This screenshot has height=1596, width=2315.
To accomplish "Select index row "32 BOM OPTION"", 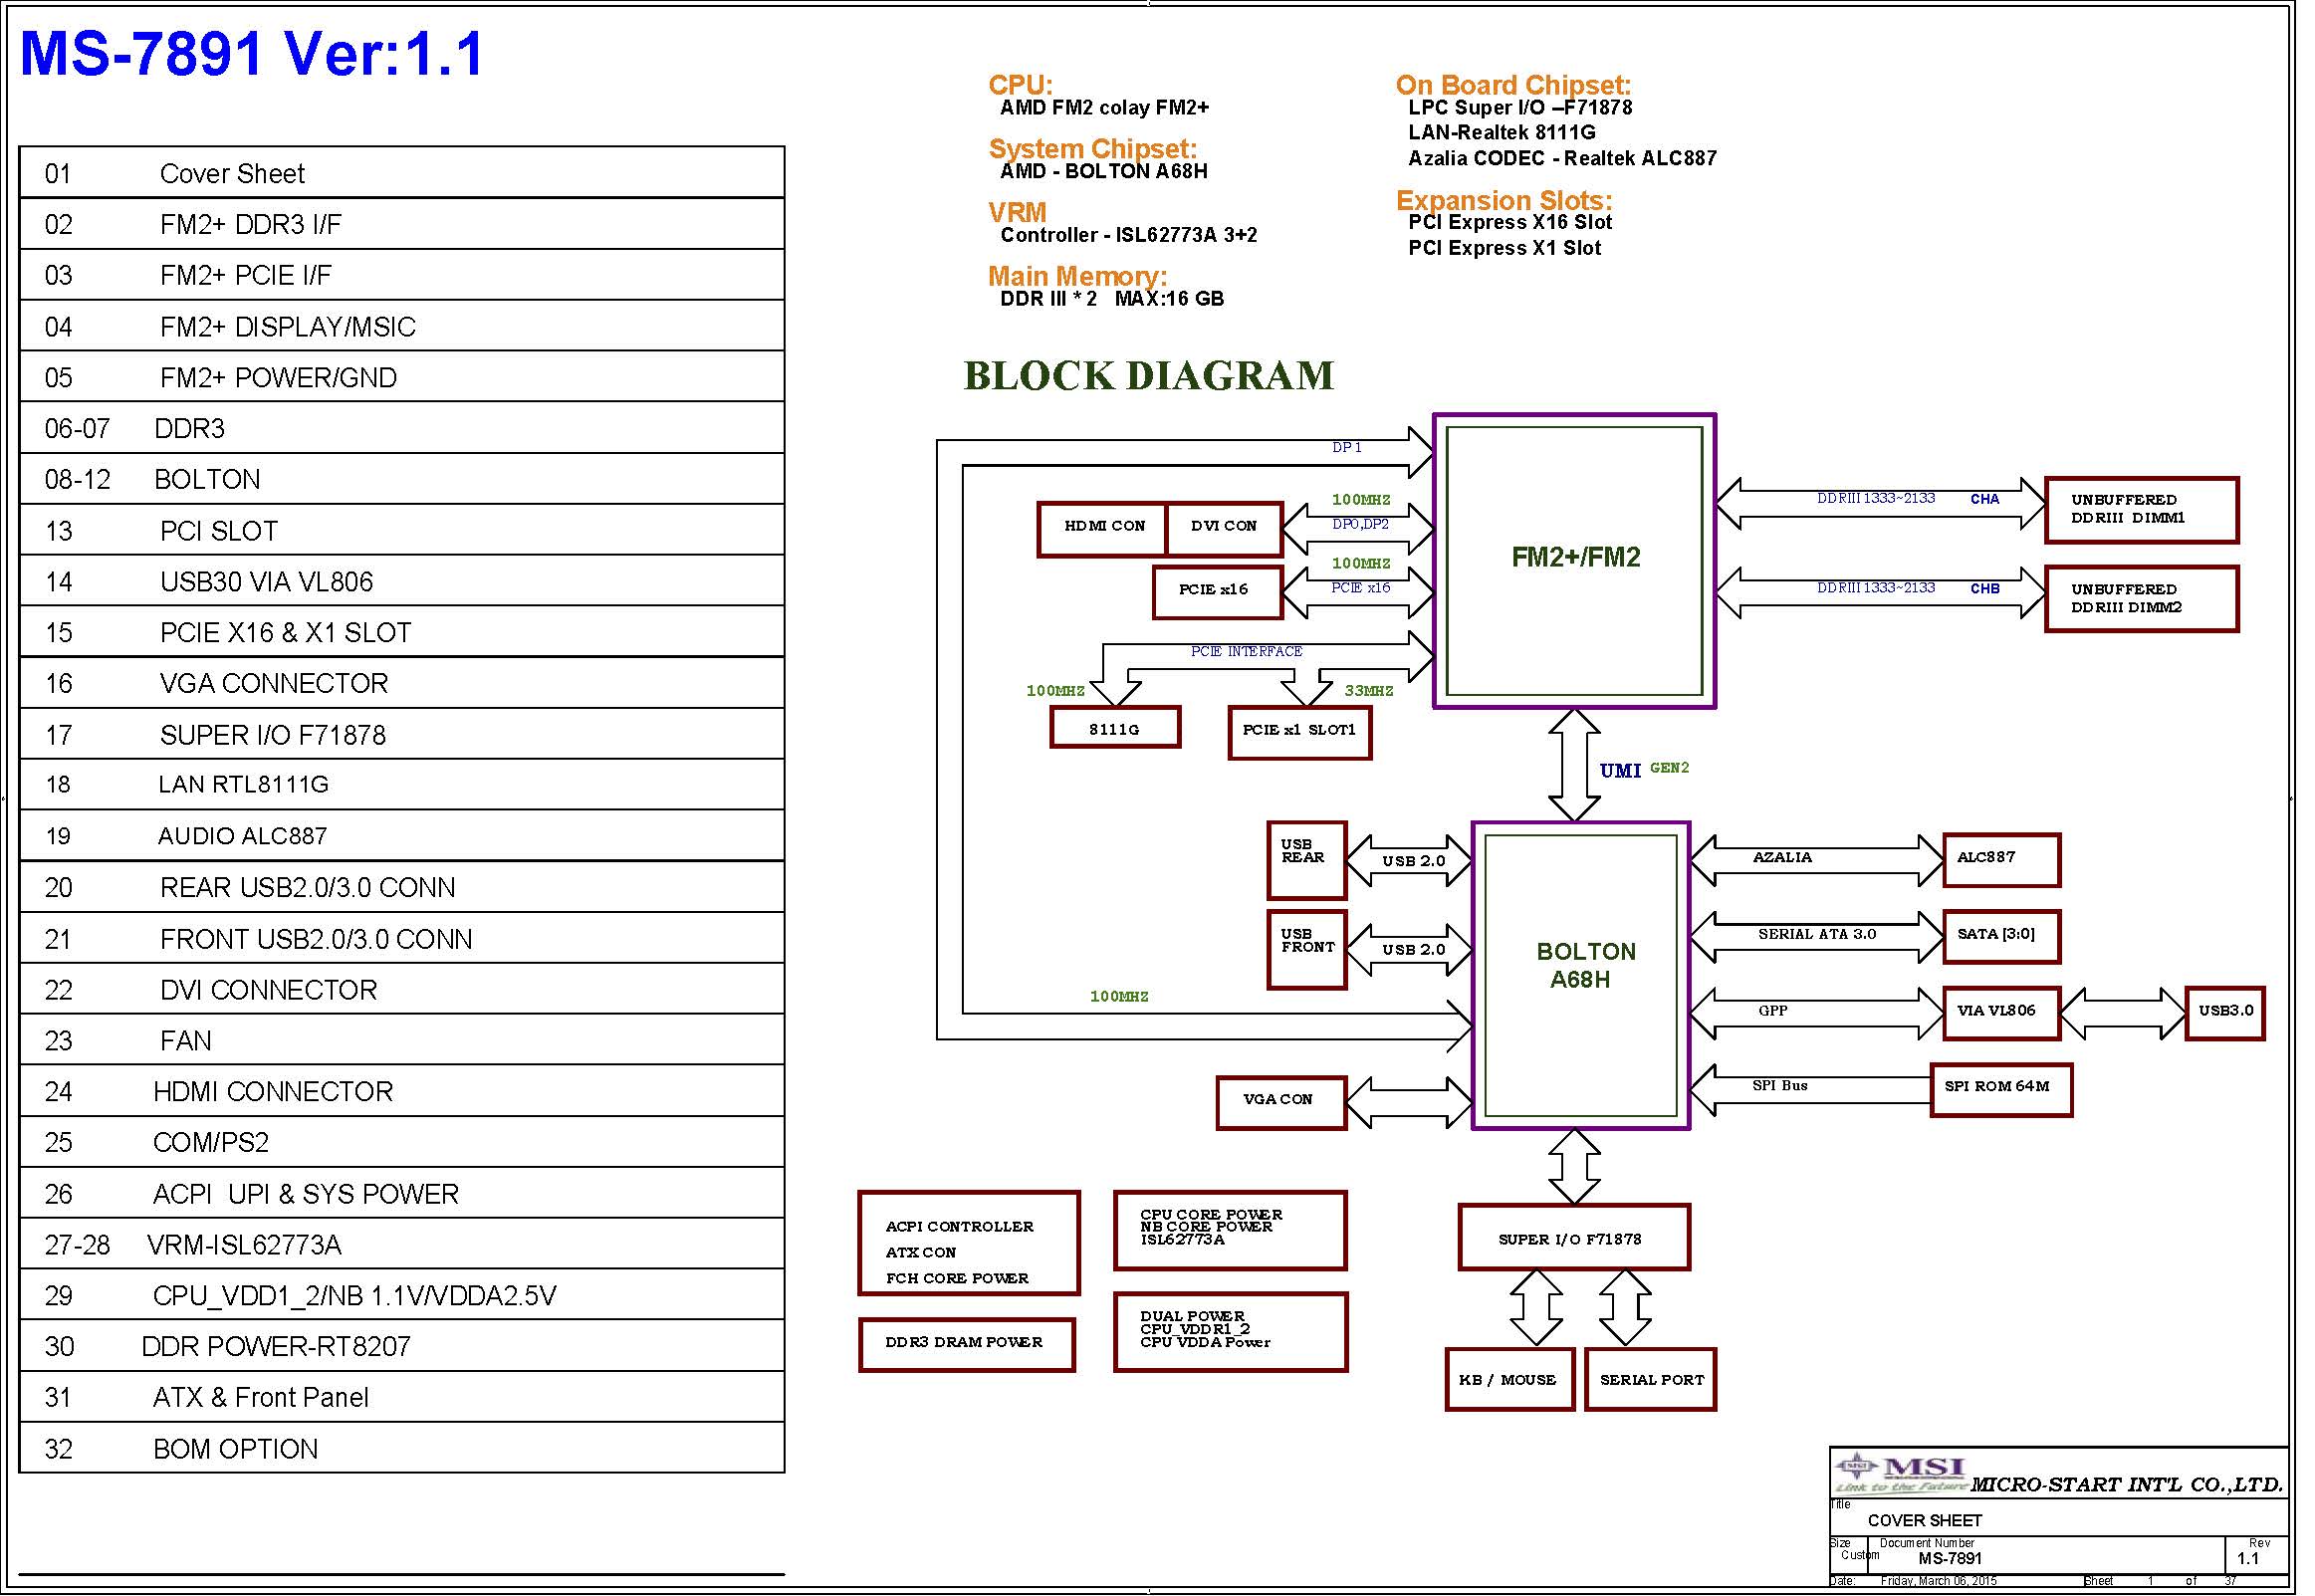I will (402, 1448).
